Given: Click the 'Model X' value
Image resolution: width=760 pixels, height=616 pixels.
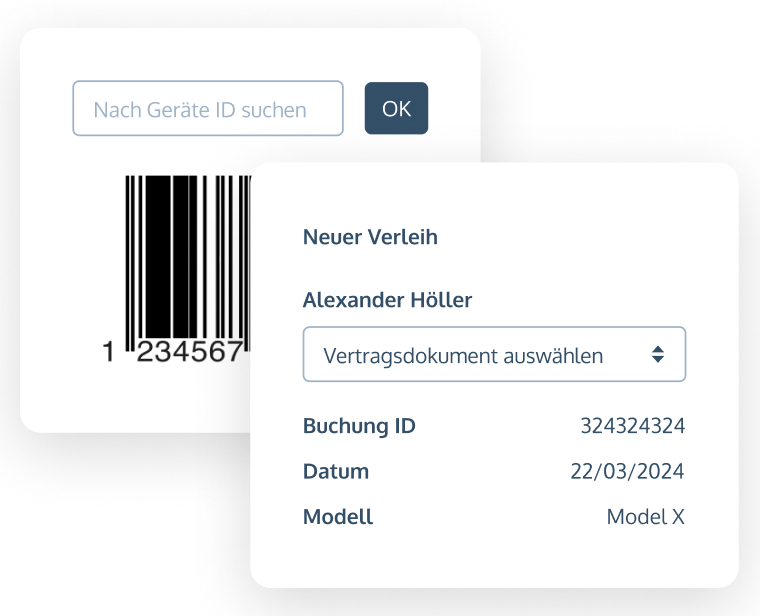Looking at the screenshot, I should [x=645, y=517].
